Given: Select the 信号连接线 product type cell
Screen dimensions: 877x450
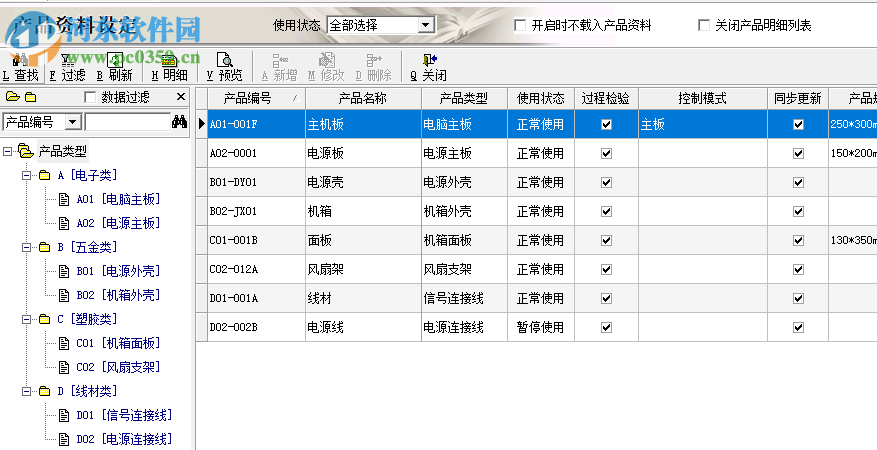Looking at the screenshot, I should (x=464, y=299).
